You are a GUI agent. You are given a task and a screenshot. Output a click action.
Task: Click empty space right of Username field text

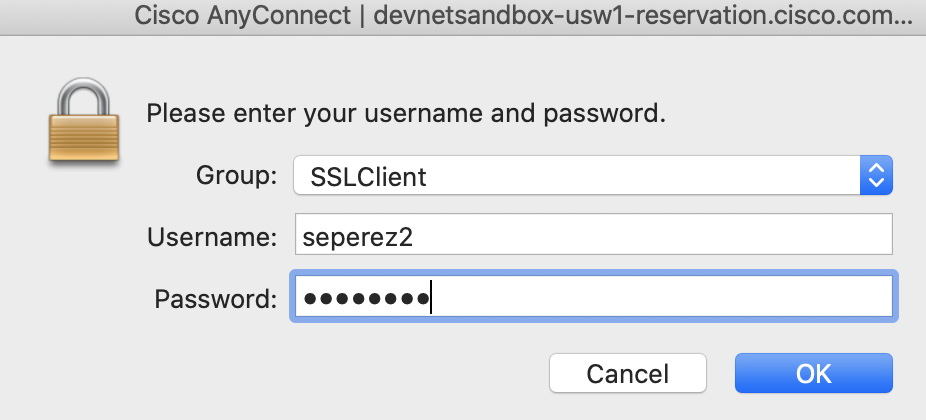(650, 237)
